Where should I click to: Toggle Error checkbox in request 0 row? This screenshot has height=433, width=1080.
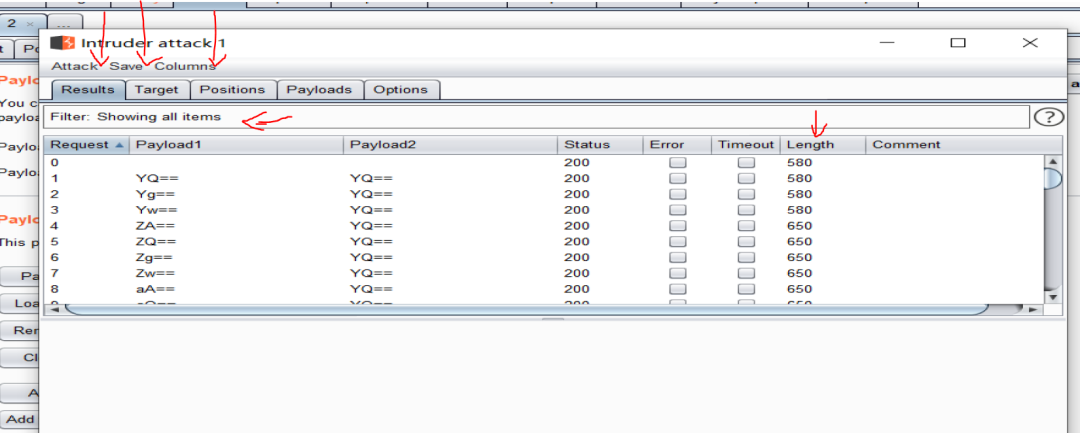(678, 163)
